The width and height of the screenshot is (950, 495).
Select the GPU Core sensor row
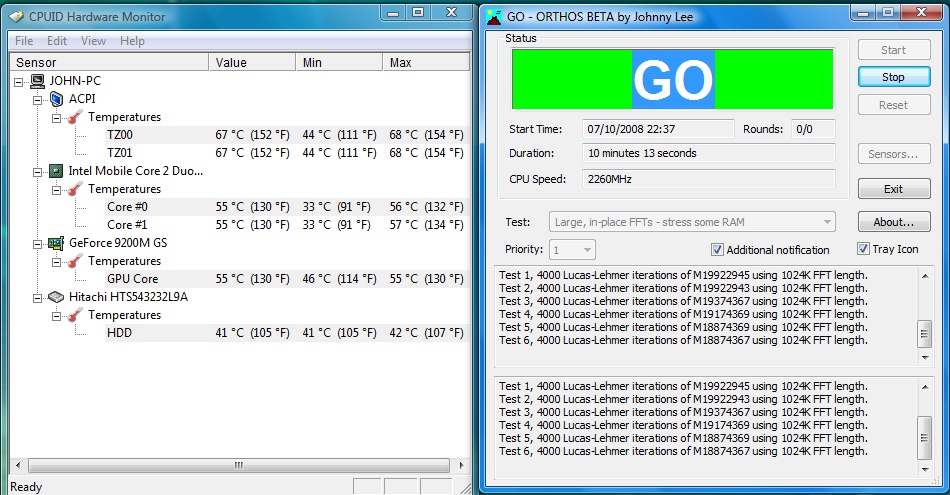coord(286,279)
